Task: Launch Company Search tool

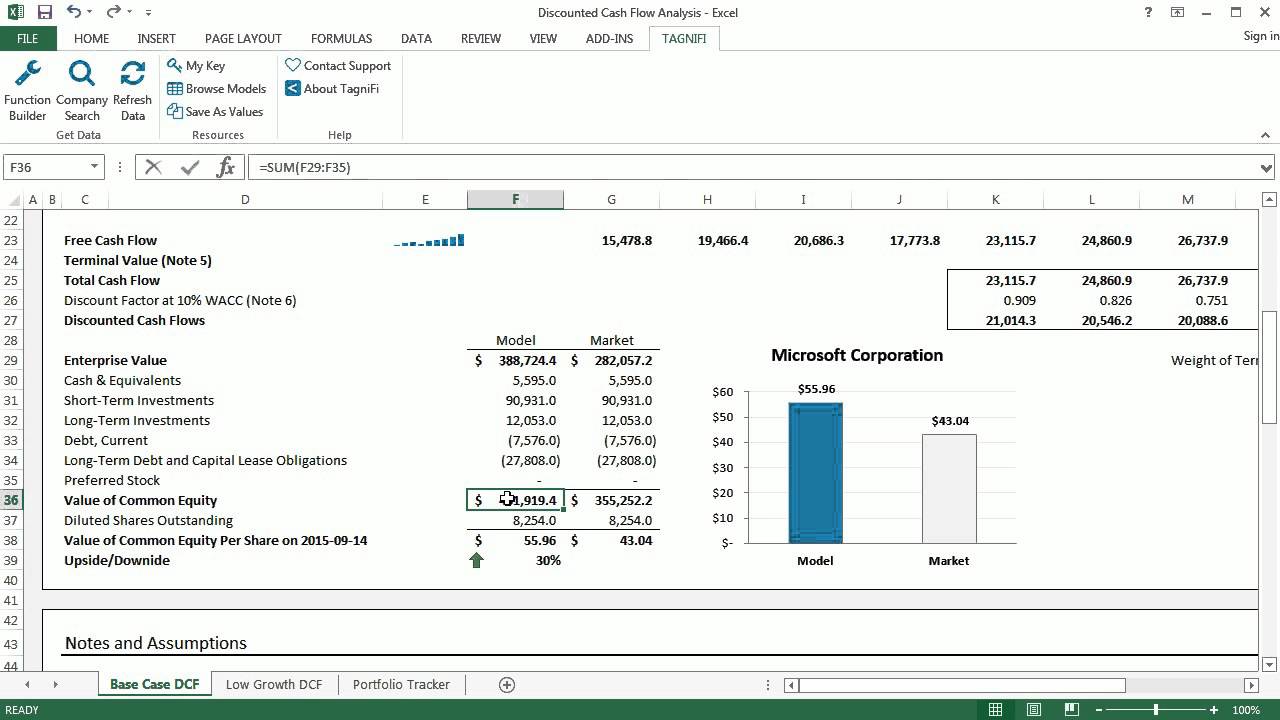Action: [82, 90]
